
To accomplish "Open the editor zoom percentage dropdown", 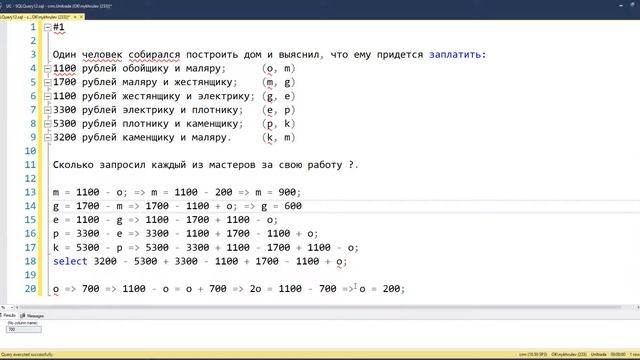I will point(12,307).
